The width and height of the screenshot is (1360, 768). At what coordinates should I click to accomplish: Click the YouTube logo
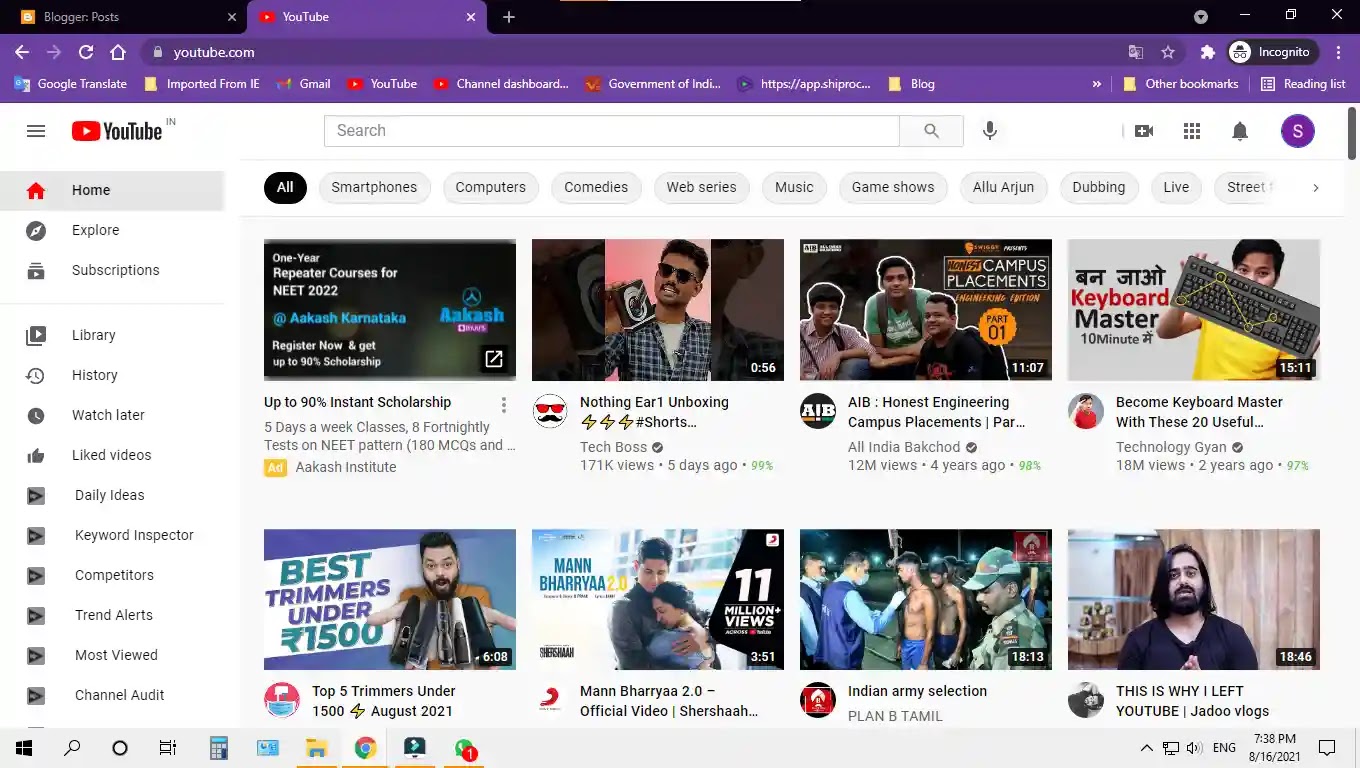click(x=117, y=131)
